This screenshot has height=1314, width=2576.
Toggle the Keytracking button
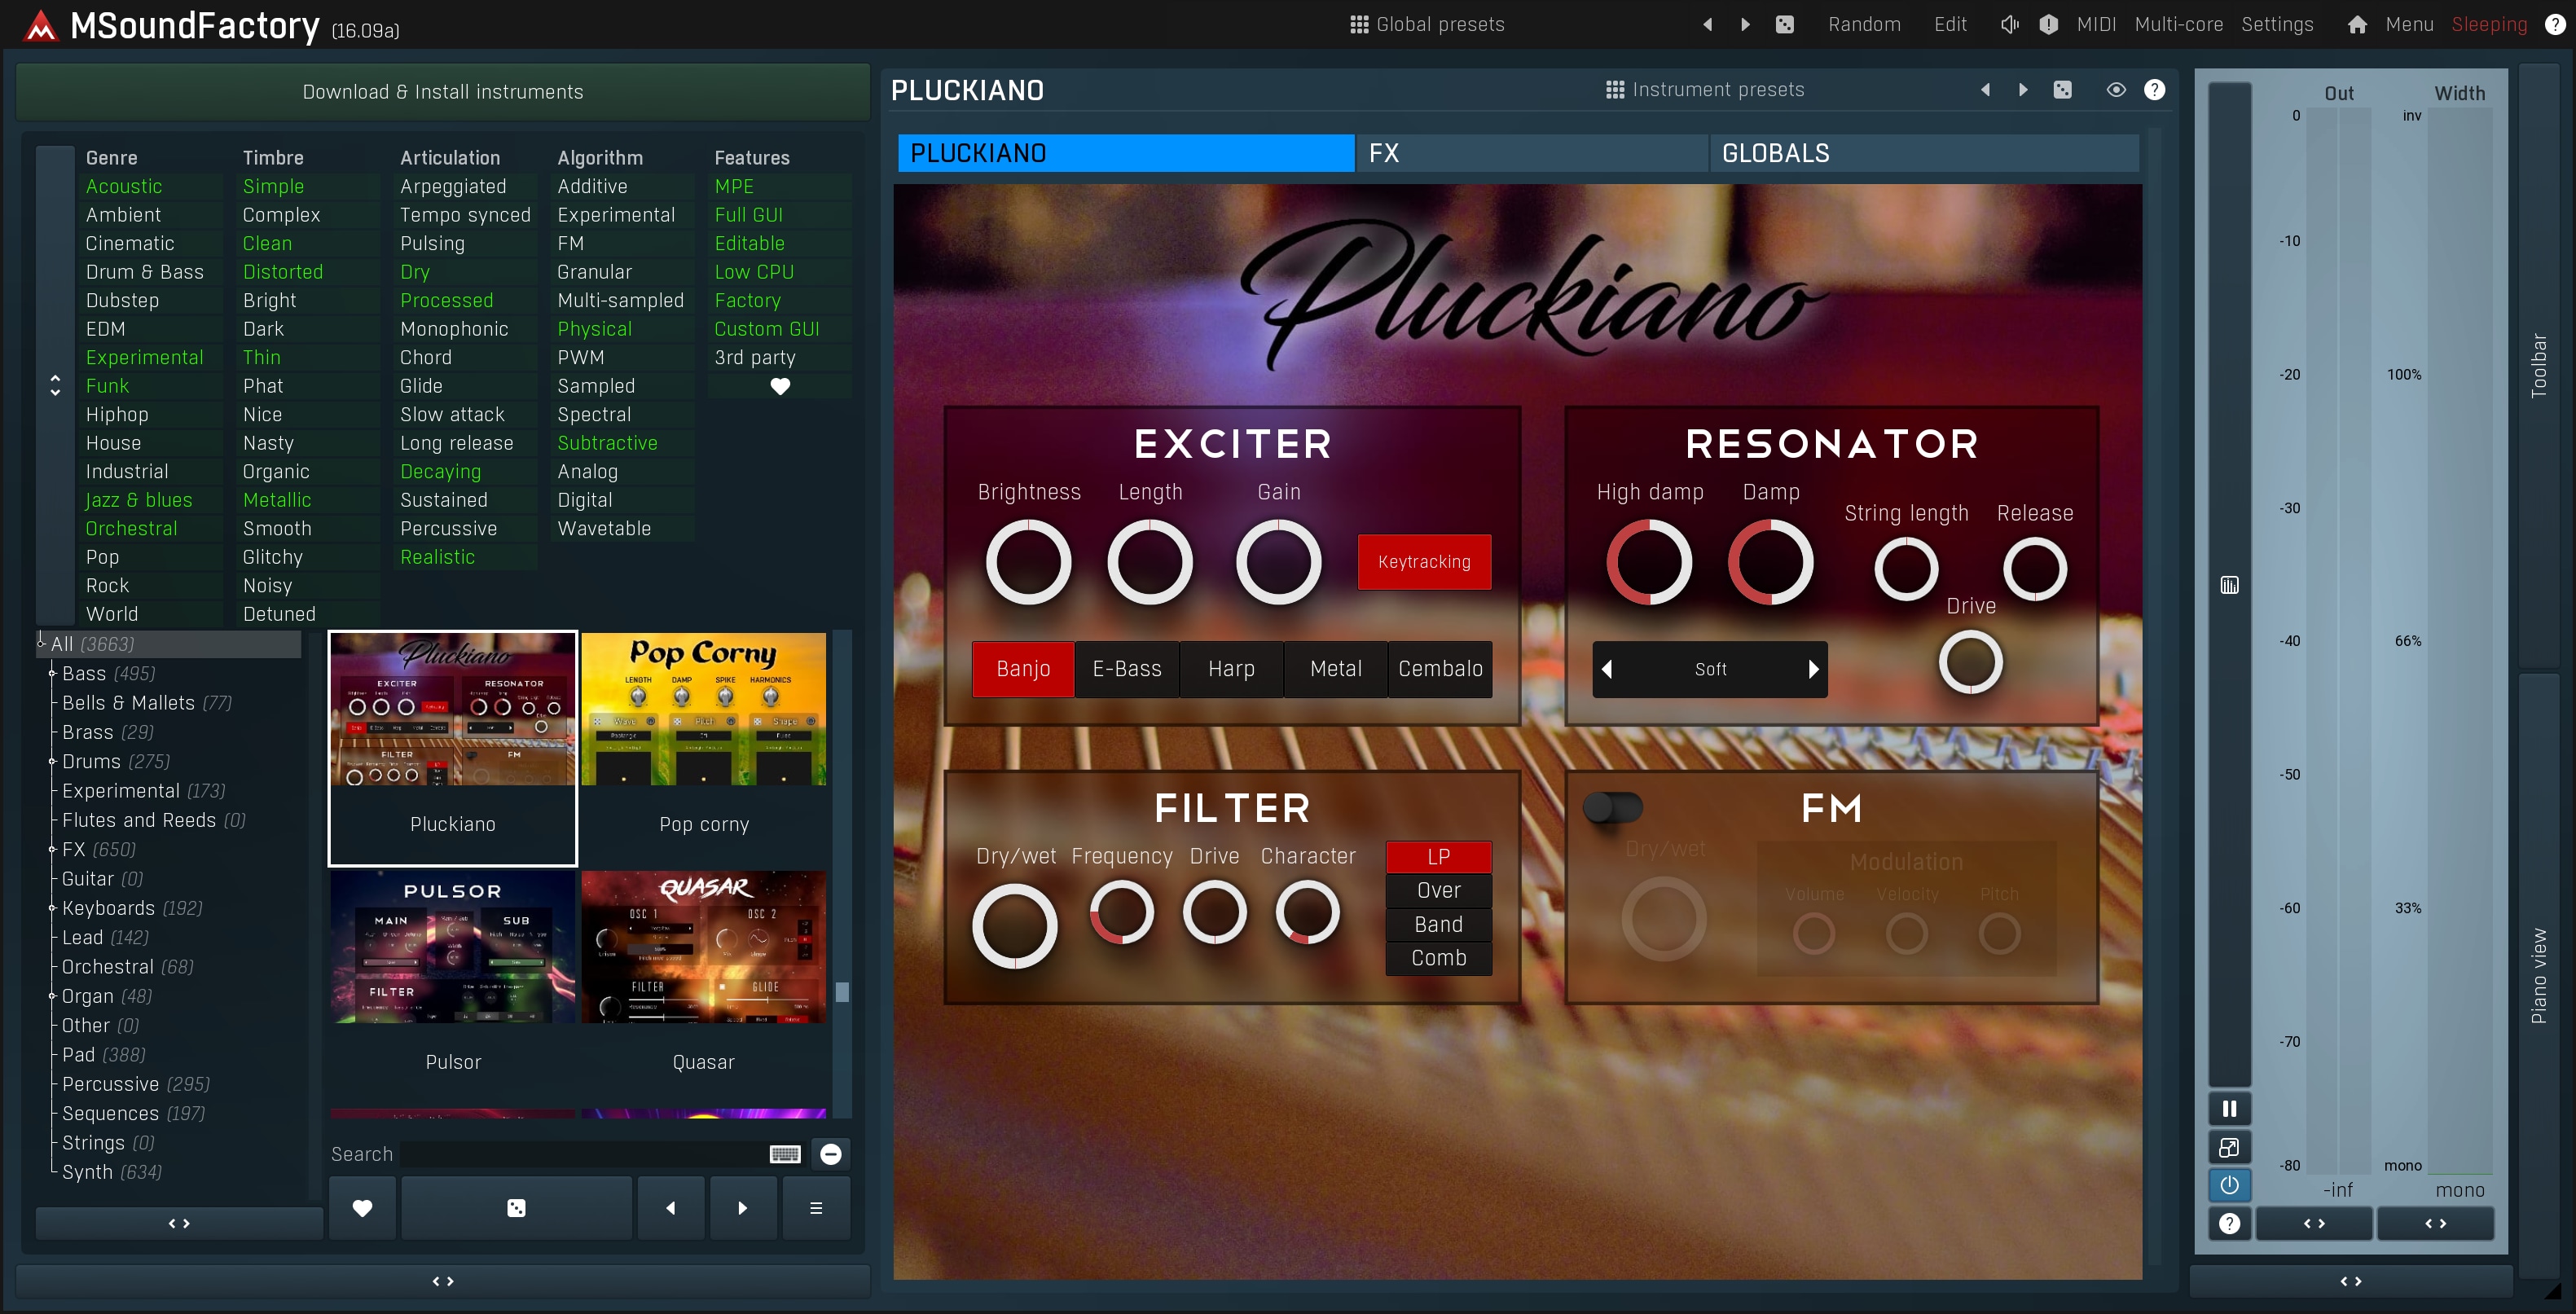1424,562
